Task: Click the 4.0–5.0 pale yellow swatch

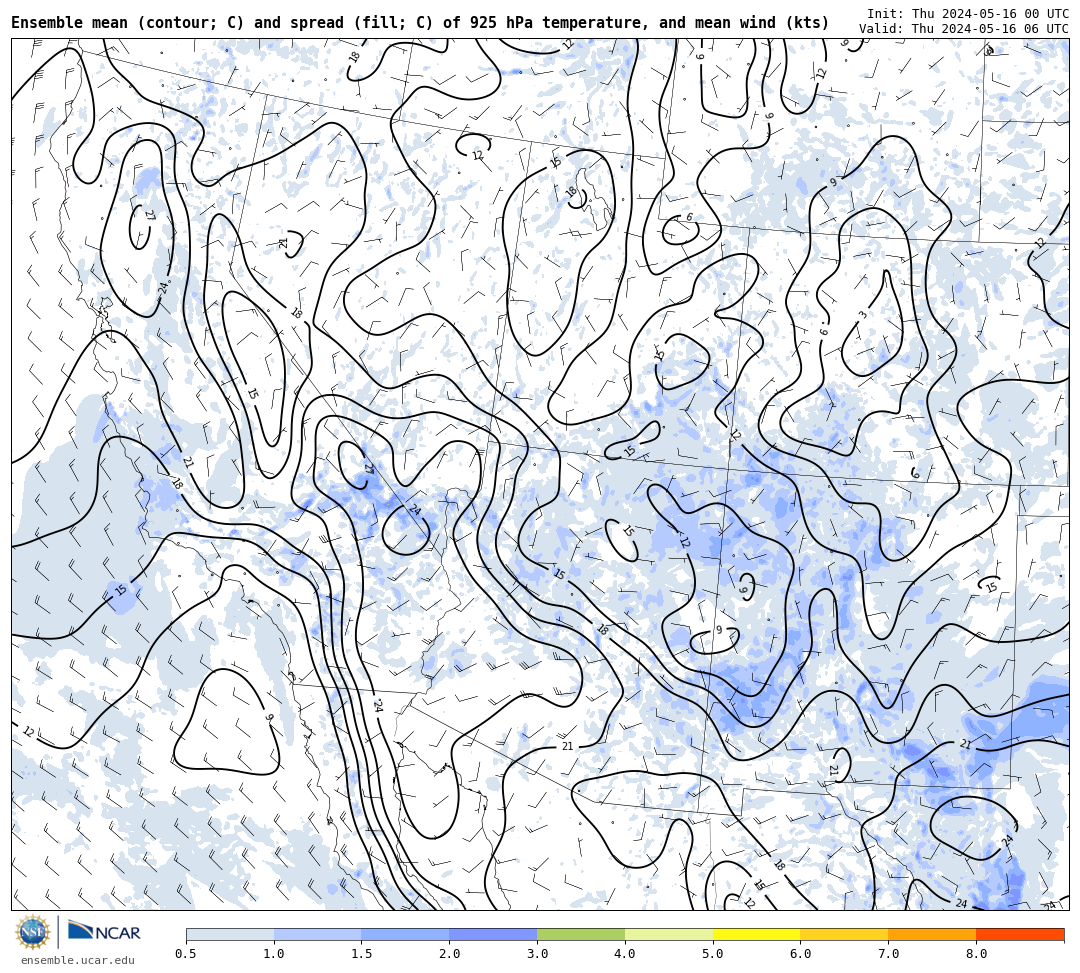Action: tap(669, 934)
